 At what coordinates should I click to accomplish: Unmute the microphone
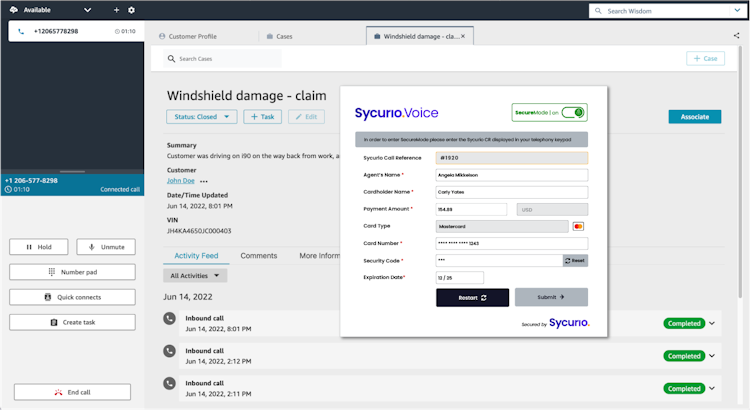click(105, 246)
